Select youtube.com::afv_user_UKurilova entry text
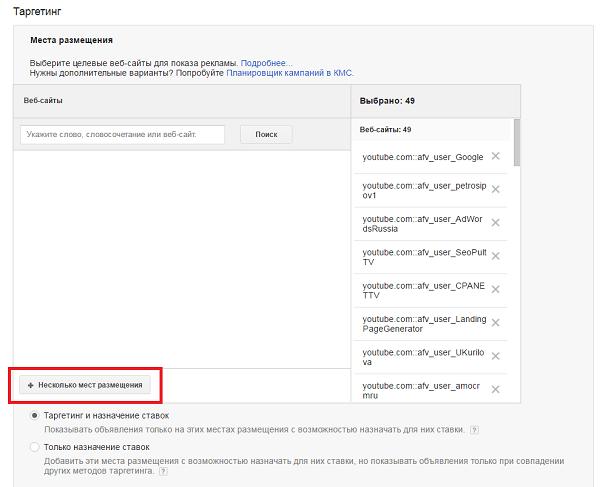Screen dimensions: 600x487 pos(423,357)
